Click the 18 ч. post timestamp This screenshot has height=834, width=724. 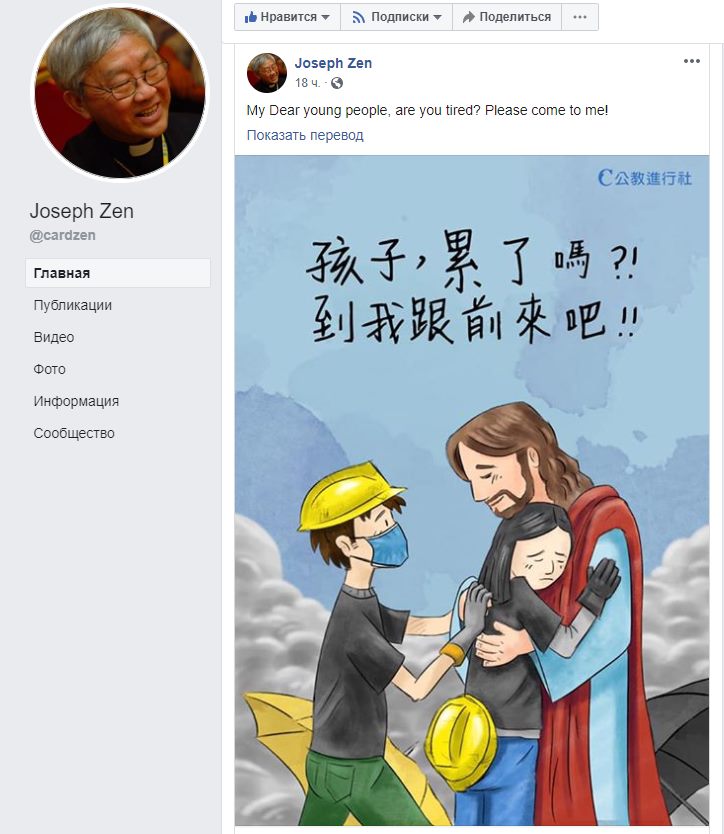tap(307, 83)
